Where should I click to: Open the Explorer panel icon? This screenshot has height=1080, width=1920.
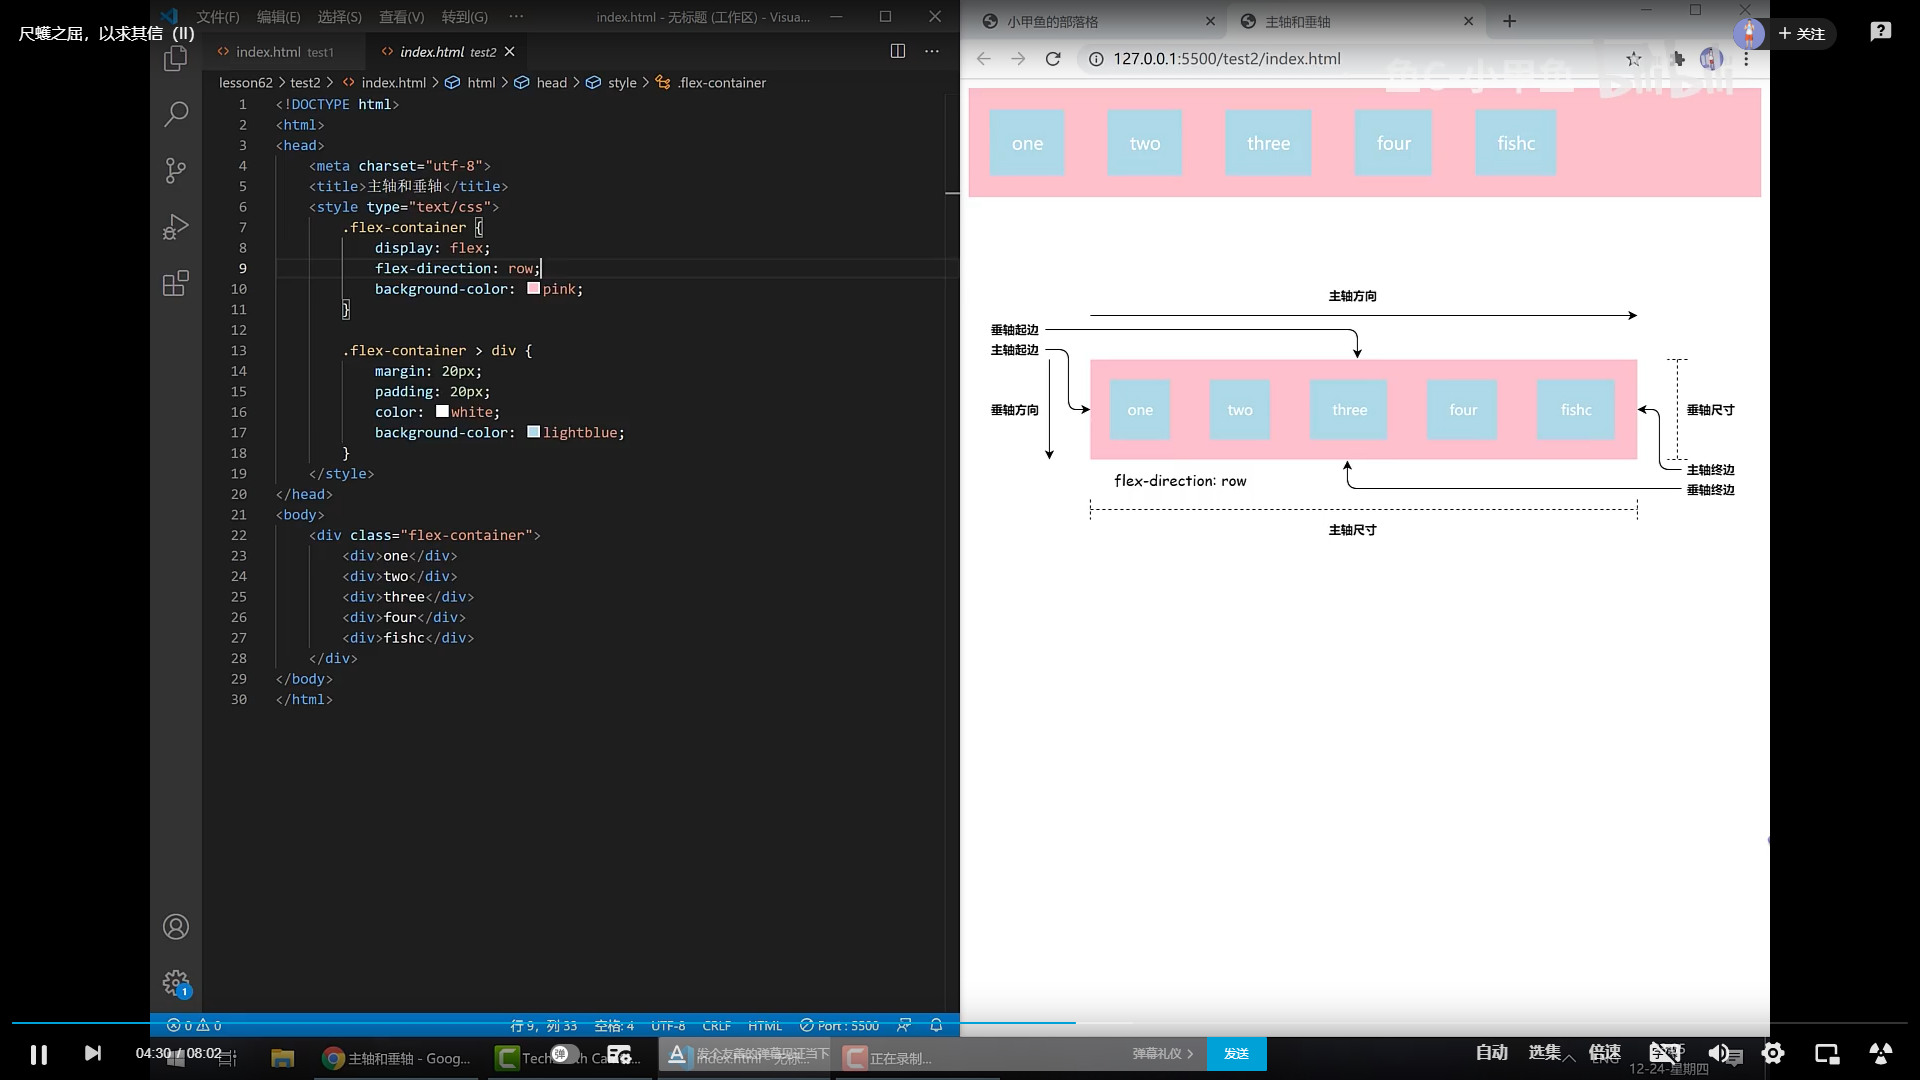pos(176,59)
